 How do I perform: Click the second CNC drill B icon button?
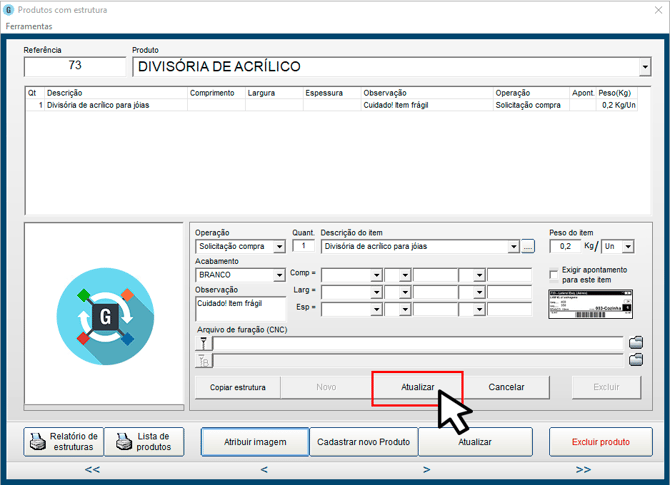[x=204, y=361]
